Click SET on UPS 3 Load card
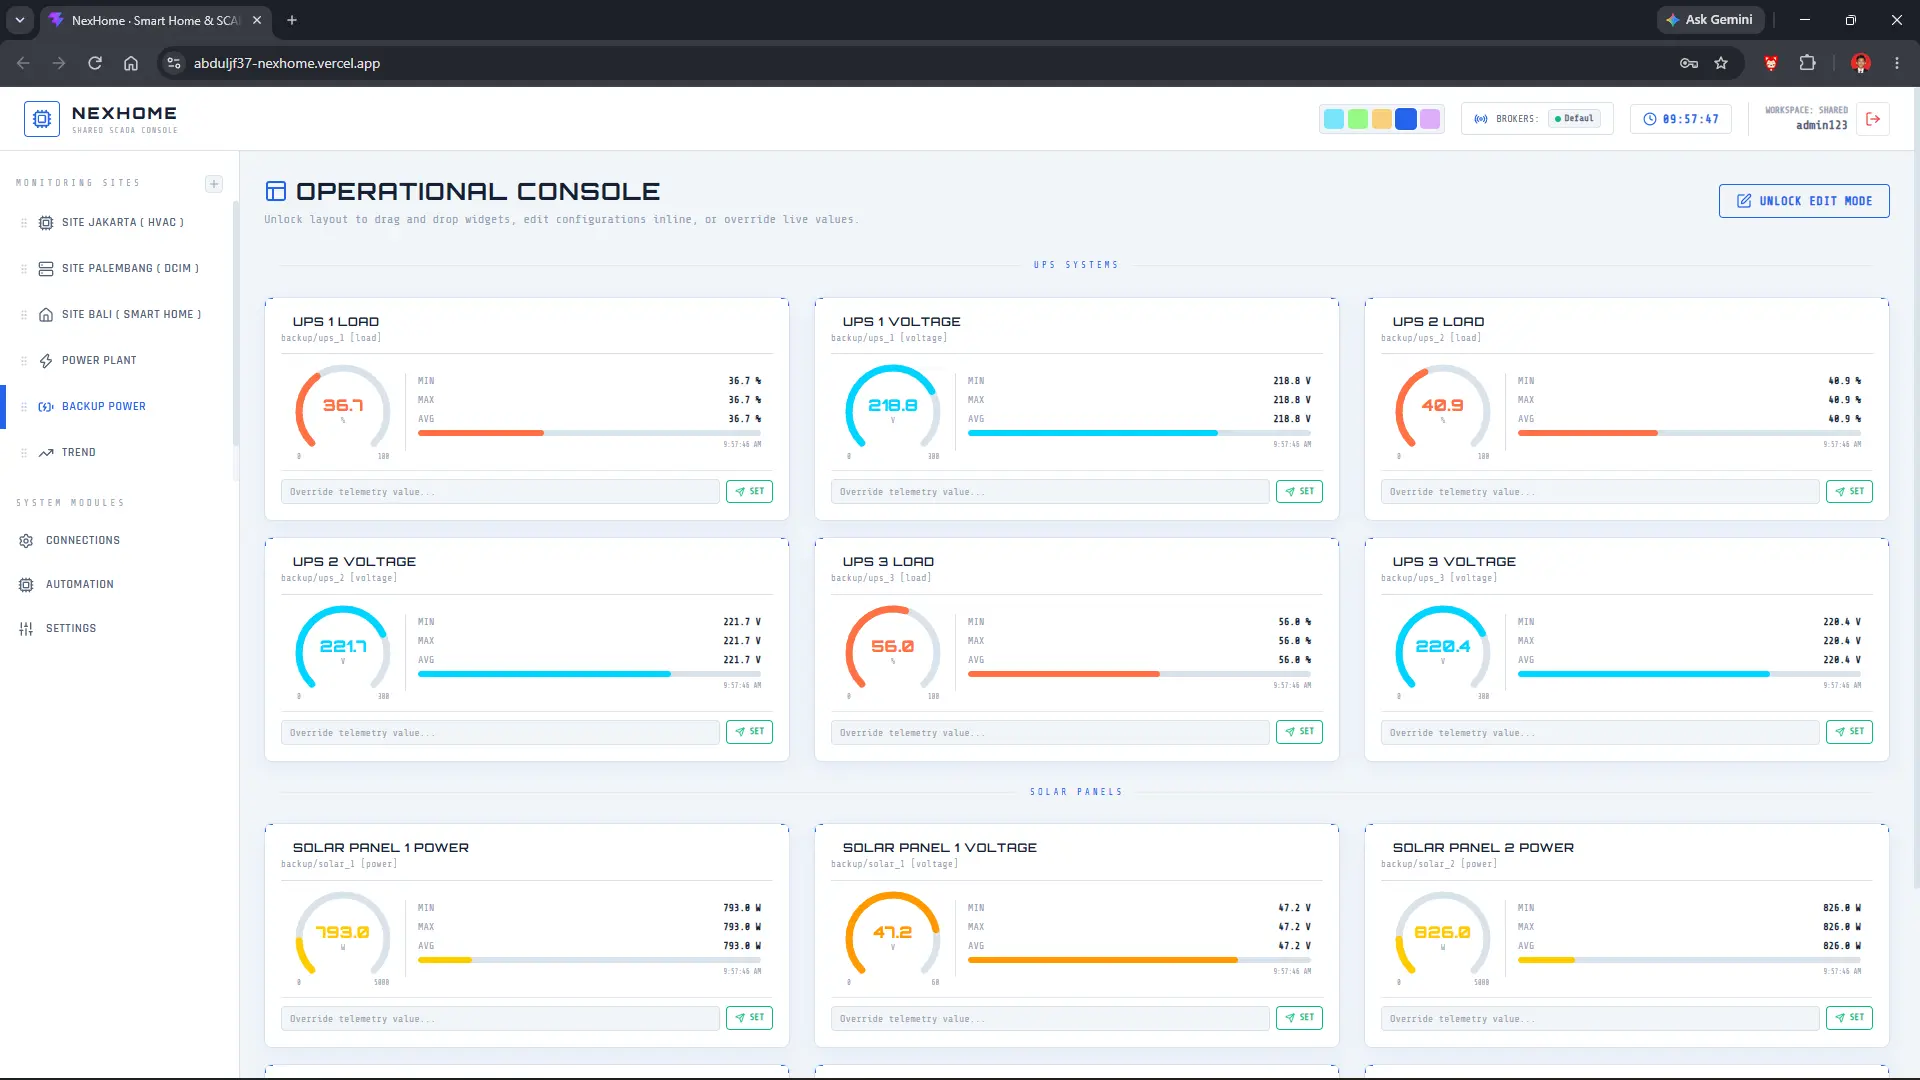 [1299, 732]
